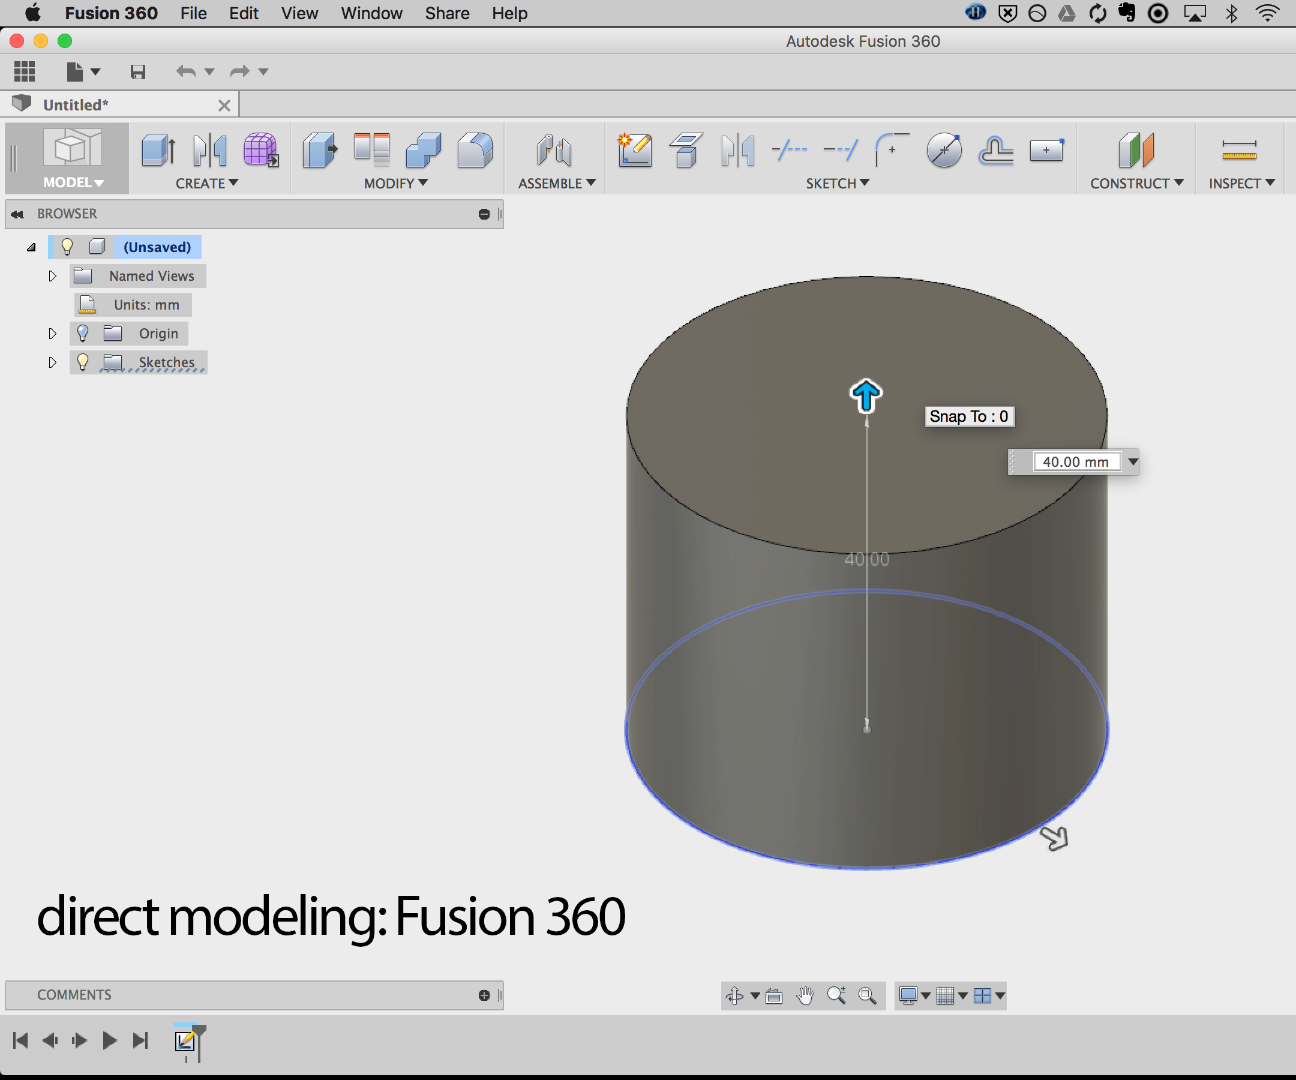Select the Press Pull tool under Modify

[x=321, y=150]
